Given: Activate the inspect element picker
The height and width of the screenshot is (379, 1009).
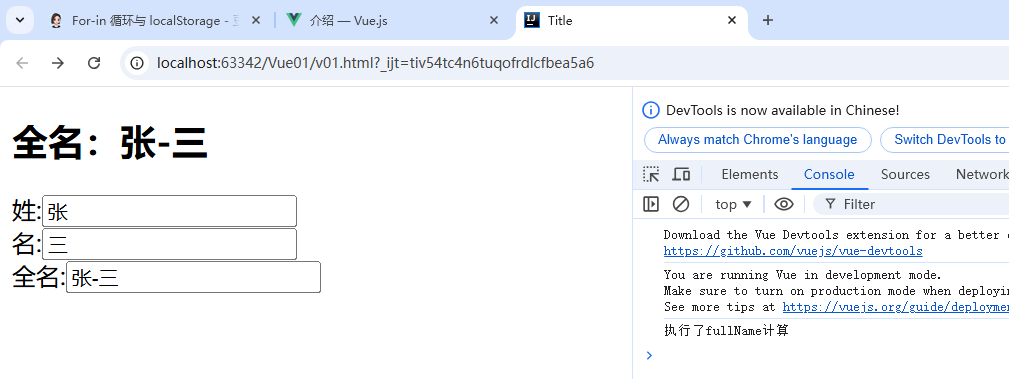Looking at the screenshot, I should coord(651,174).
